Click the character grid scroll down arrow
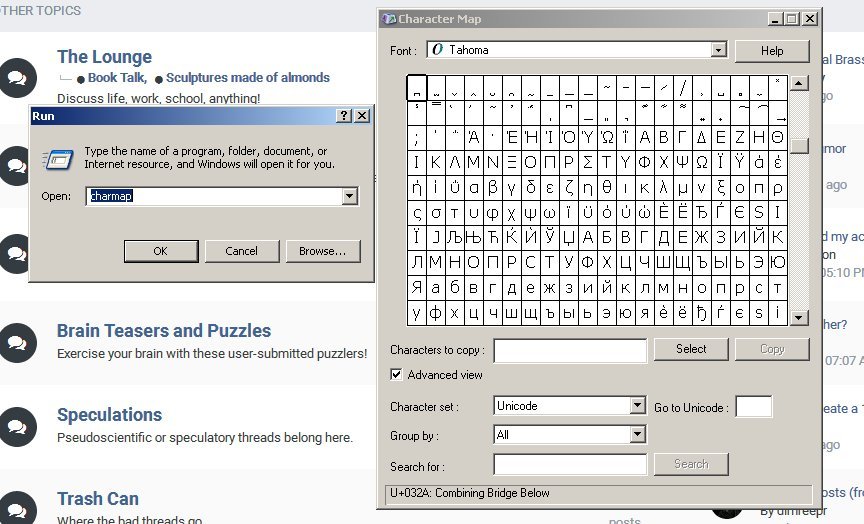This screenshot has height=524, width=864. point(799,317)
